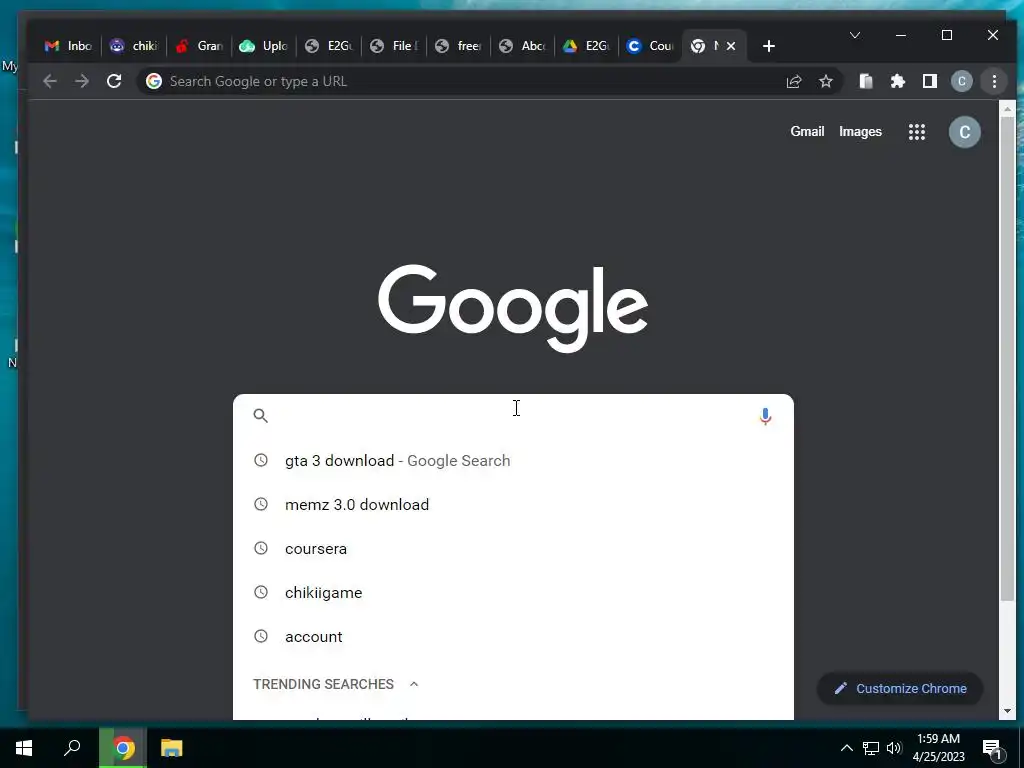Click inside the Google search box
Image resolution: width=1024 pixels, height=768 pixels.
click(x=513, y=416)
